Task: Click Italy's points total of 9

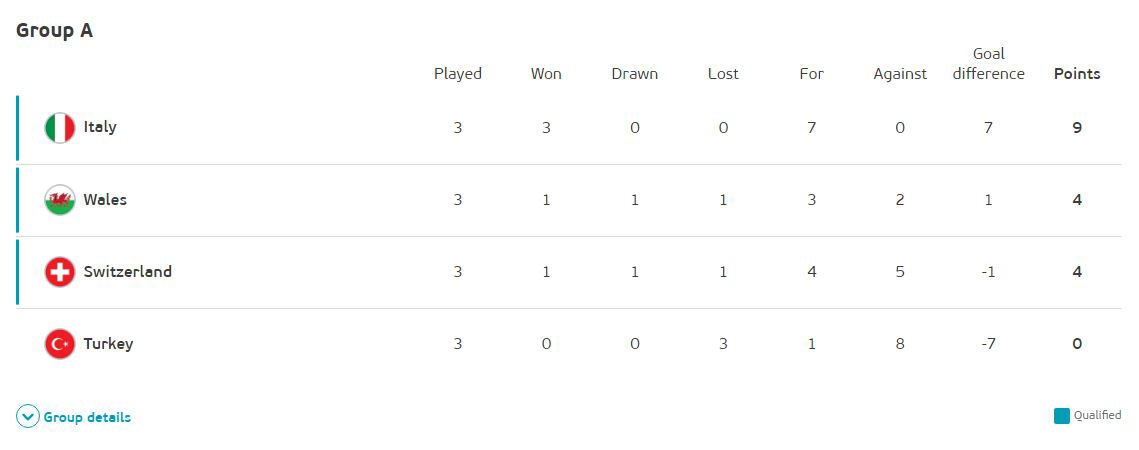Action: [1077, 128]
